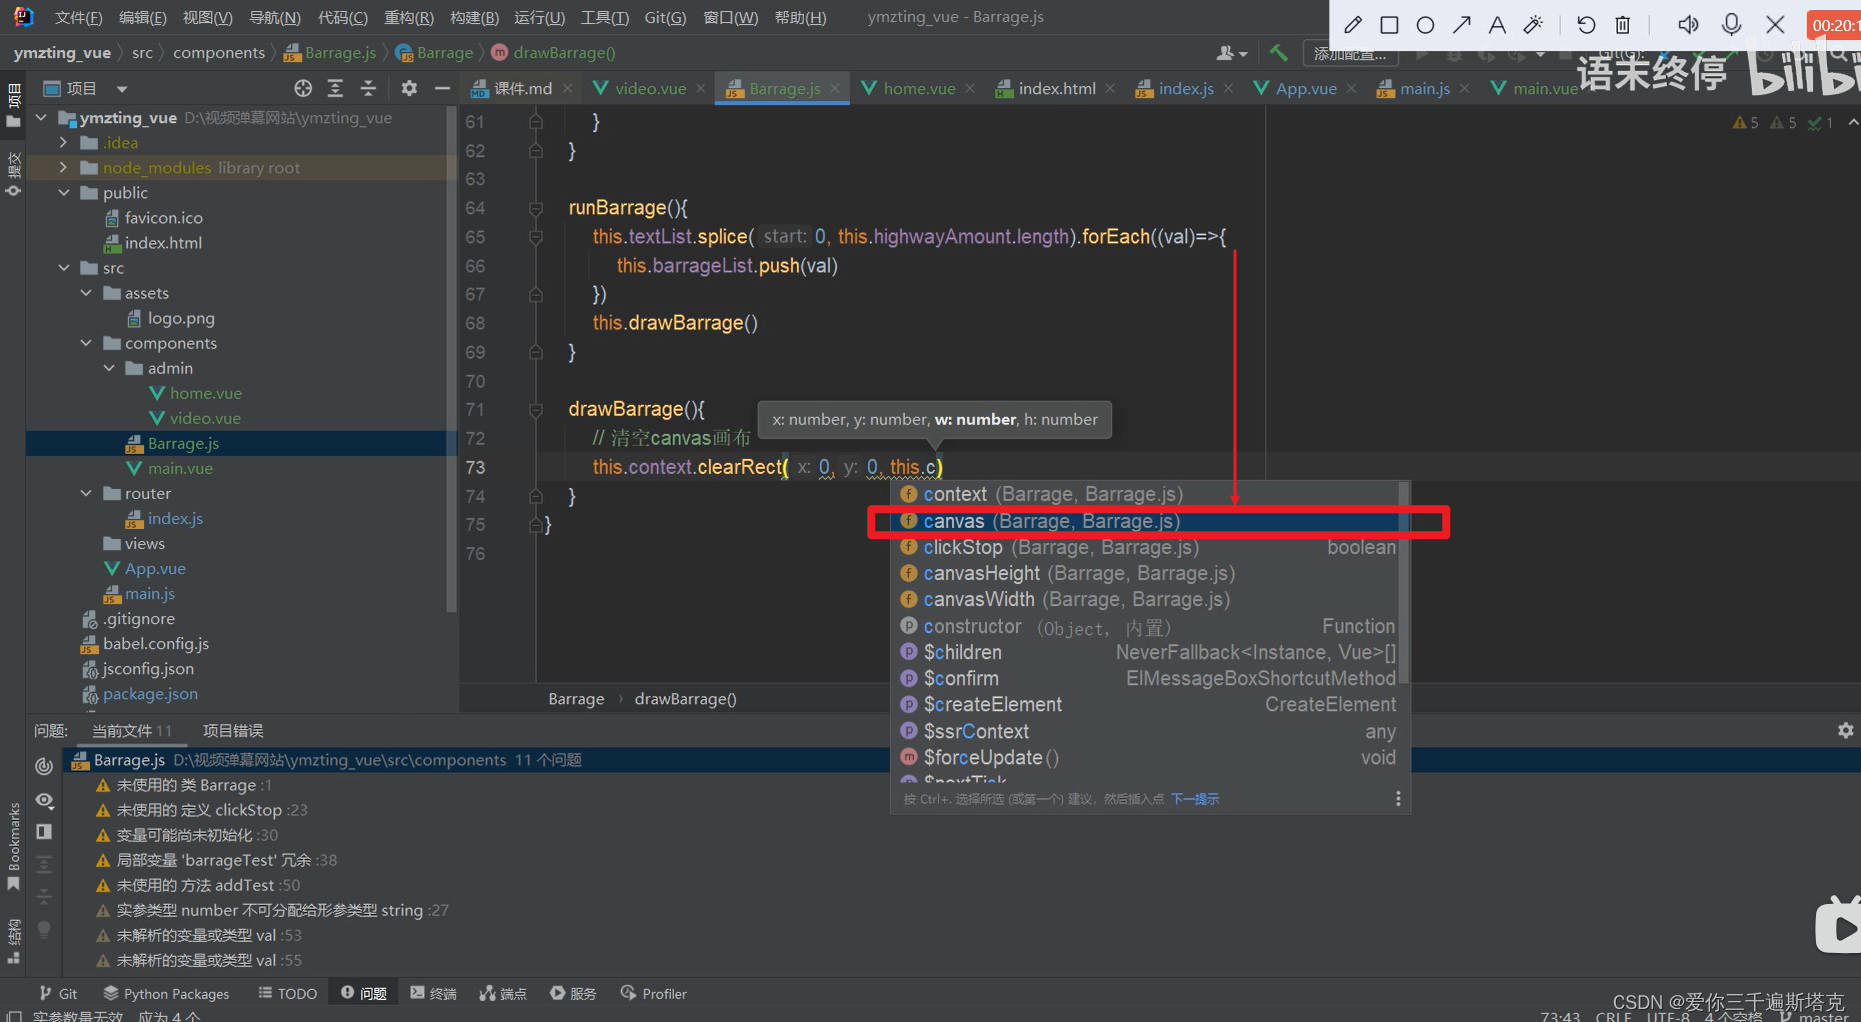Viewport: 1861px width, 1022px height.
Task: Expand the node_modules folder
Action: click(x=64, y=168)
